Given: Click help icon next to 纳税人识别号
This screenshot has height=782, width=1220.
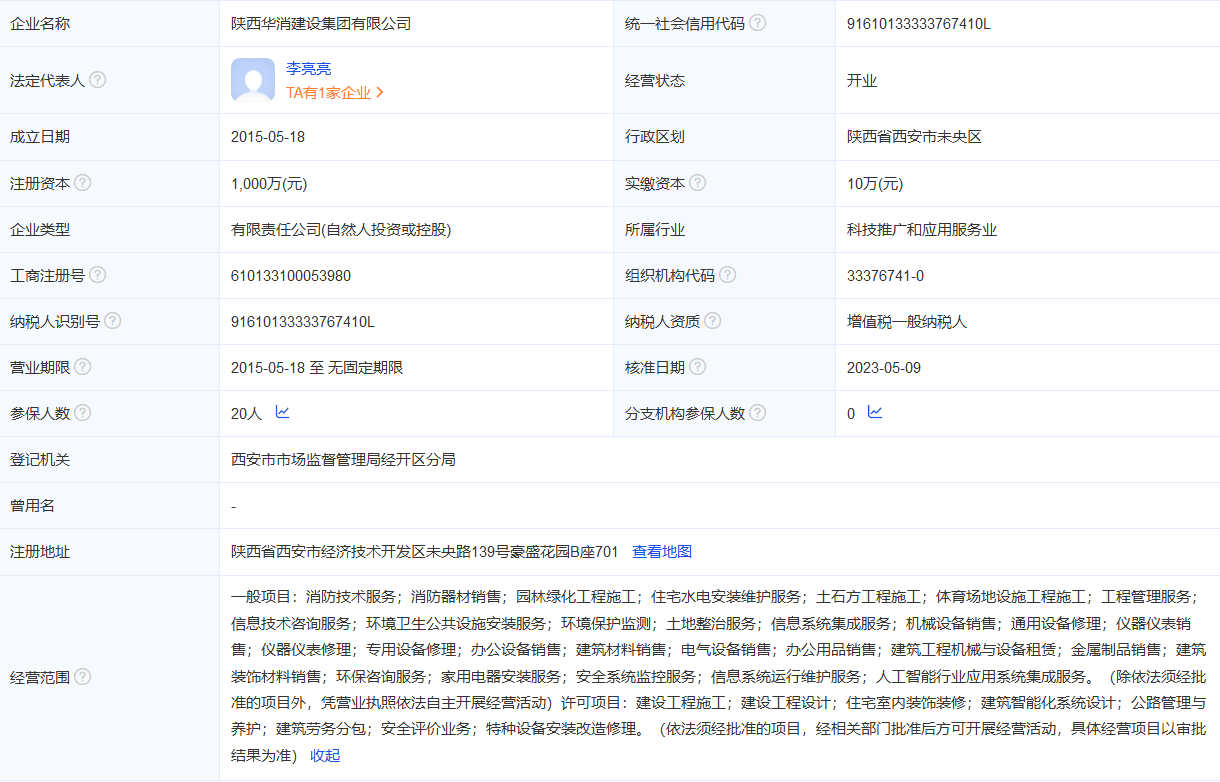Looking at the screenshot, I should 112,321.
